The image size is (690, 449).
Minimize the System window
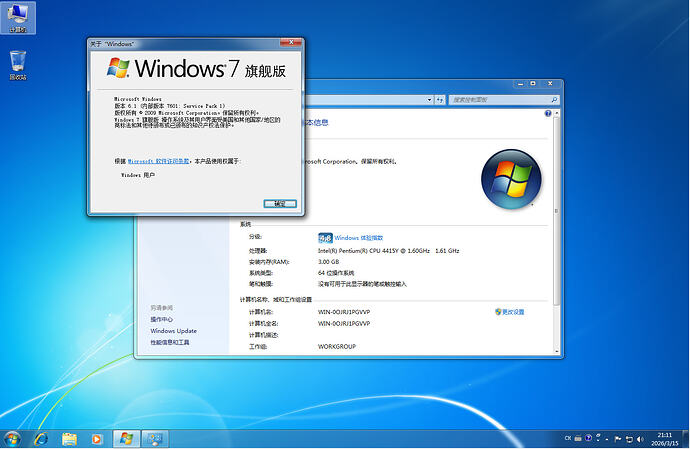tap(520, 83)
